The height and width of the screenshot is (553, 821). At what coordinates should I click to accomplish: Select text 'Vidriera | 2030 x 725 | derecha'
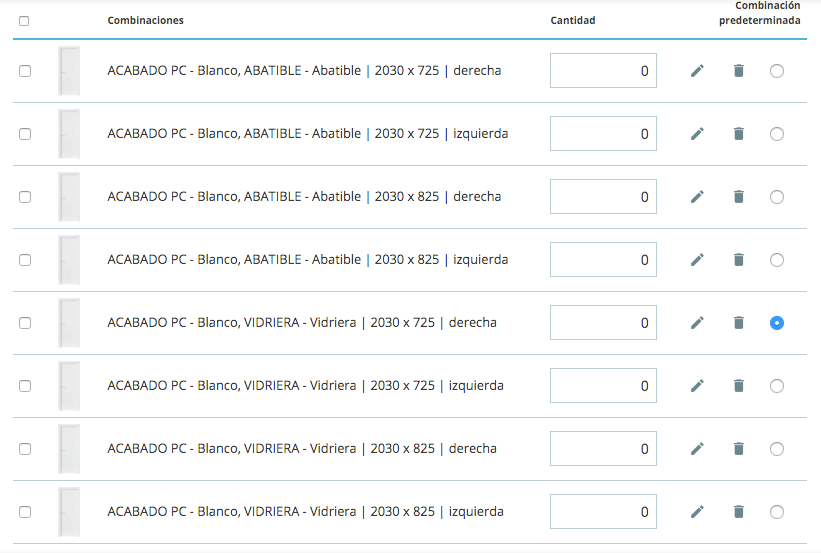(403, 323)
